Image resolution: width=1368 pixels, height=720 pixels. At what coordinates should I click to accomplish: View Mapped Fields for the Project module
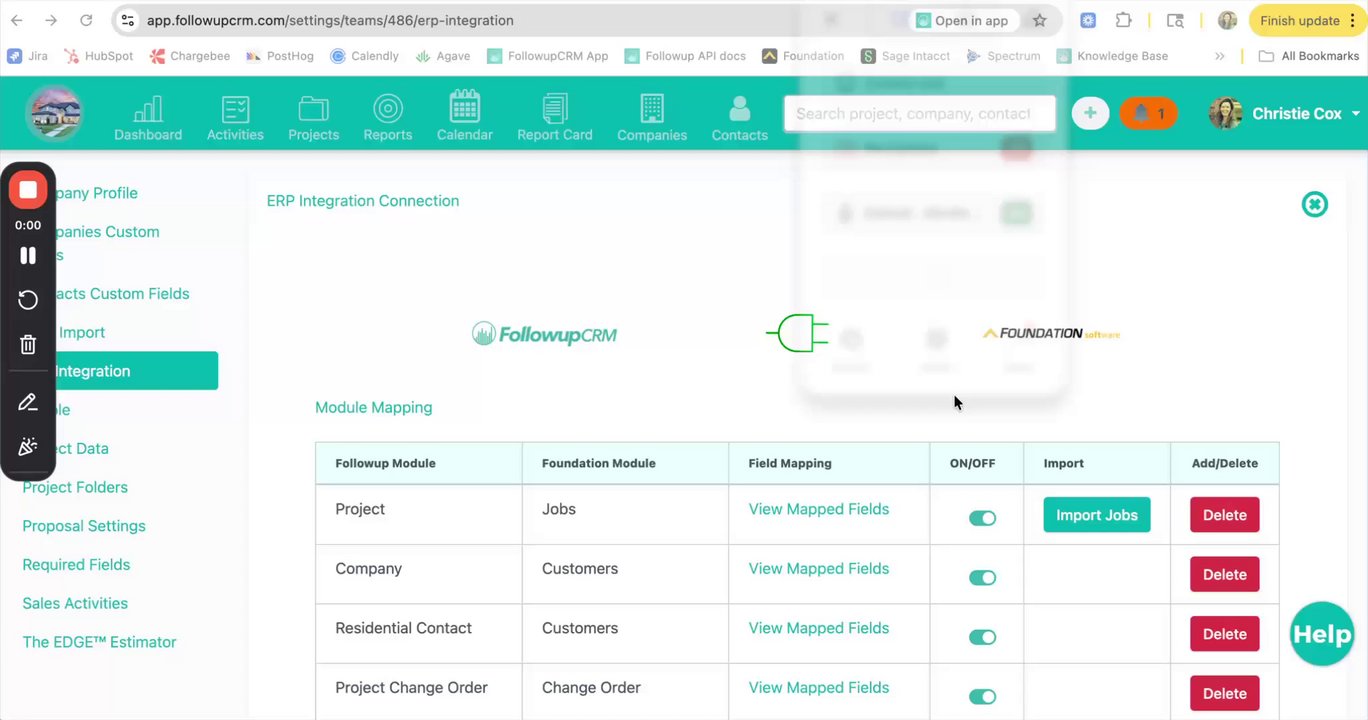click(x=819, y=509)
